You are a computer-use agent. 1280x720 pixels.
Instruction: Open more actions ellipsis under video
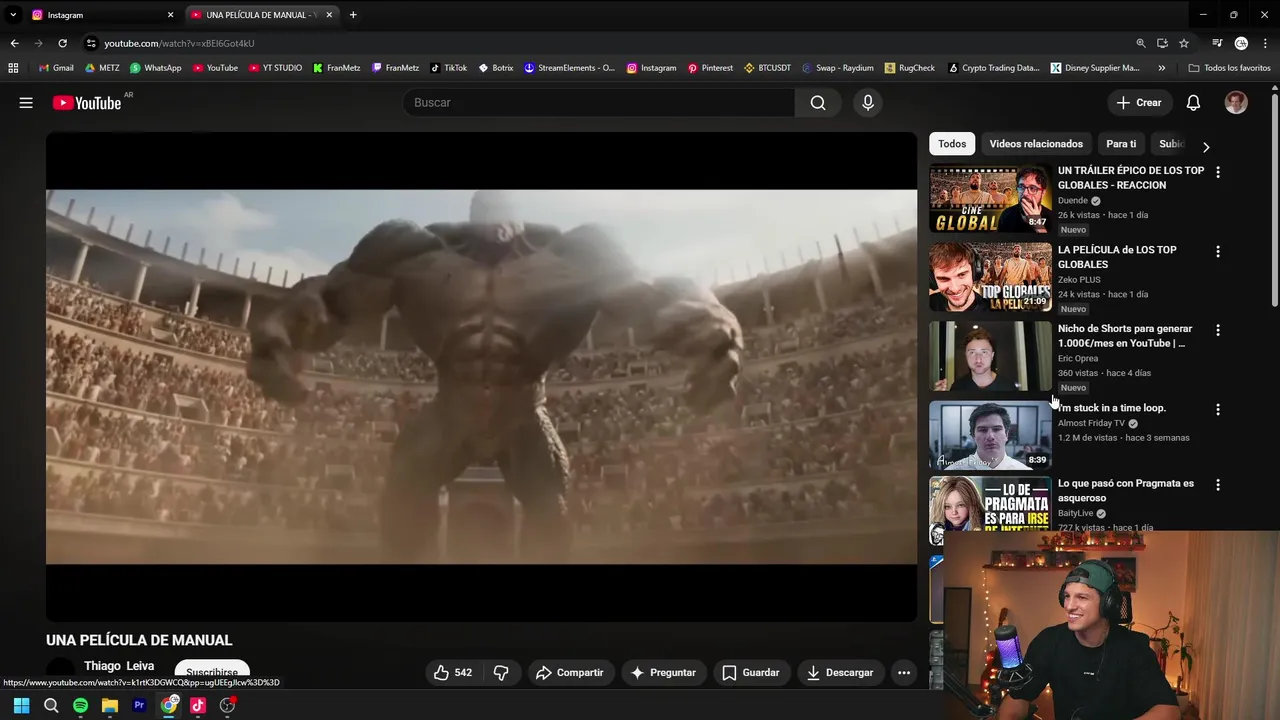(x=904, y=673)
